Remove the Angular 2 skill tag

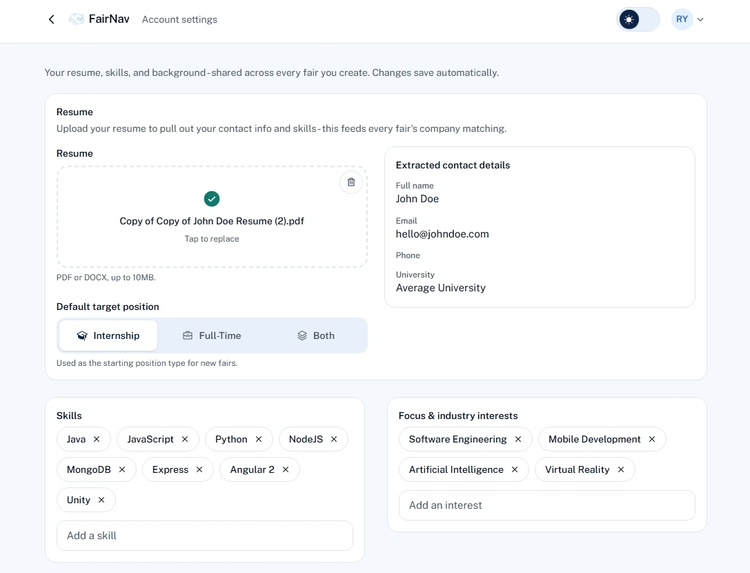286,470
